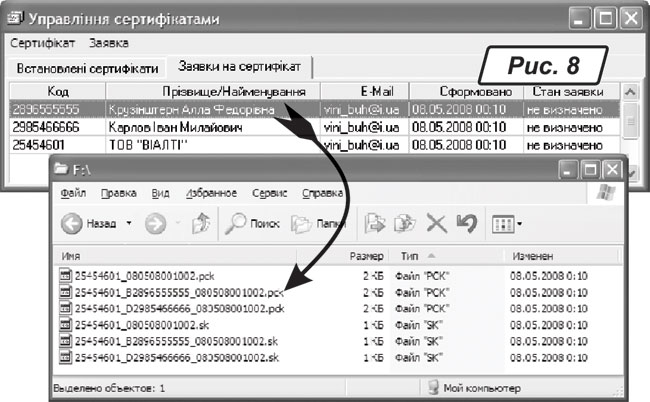Sort files by the Изменен column header

(x=531, y=256)
